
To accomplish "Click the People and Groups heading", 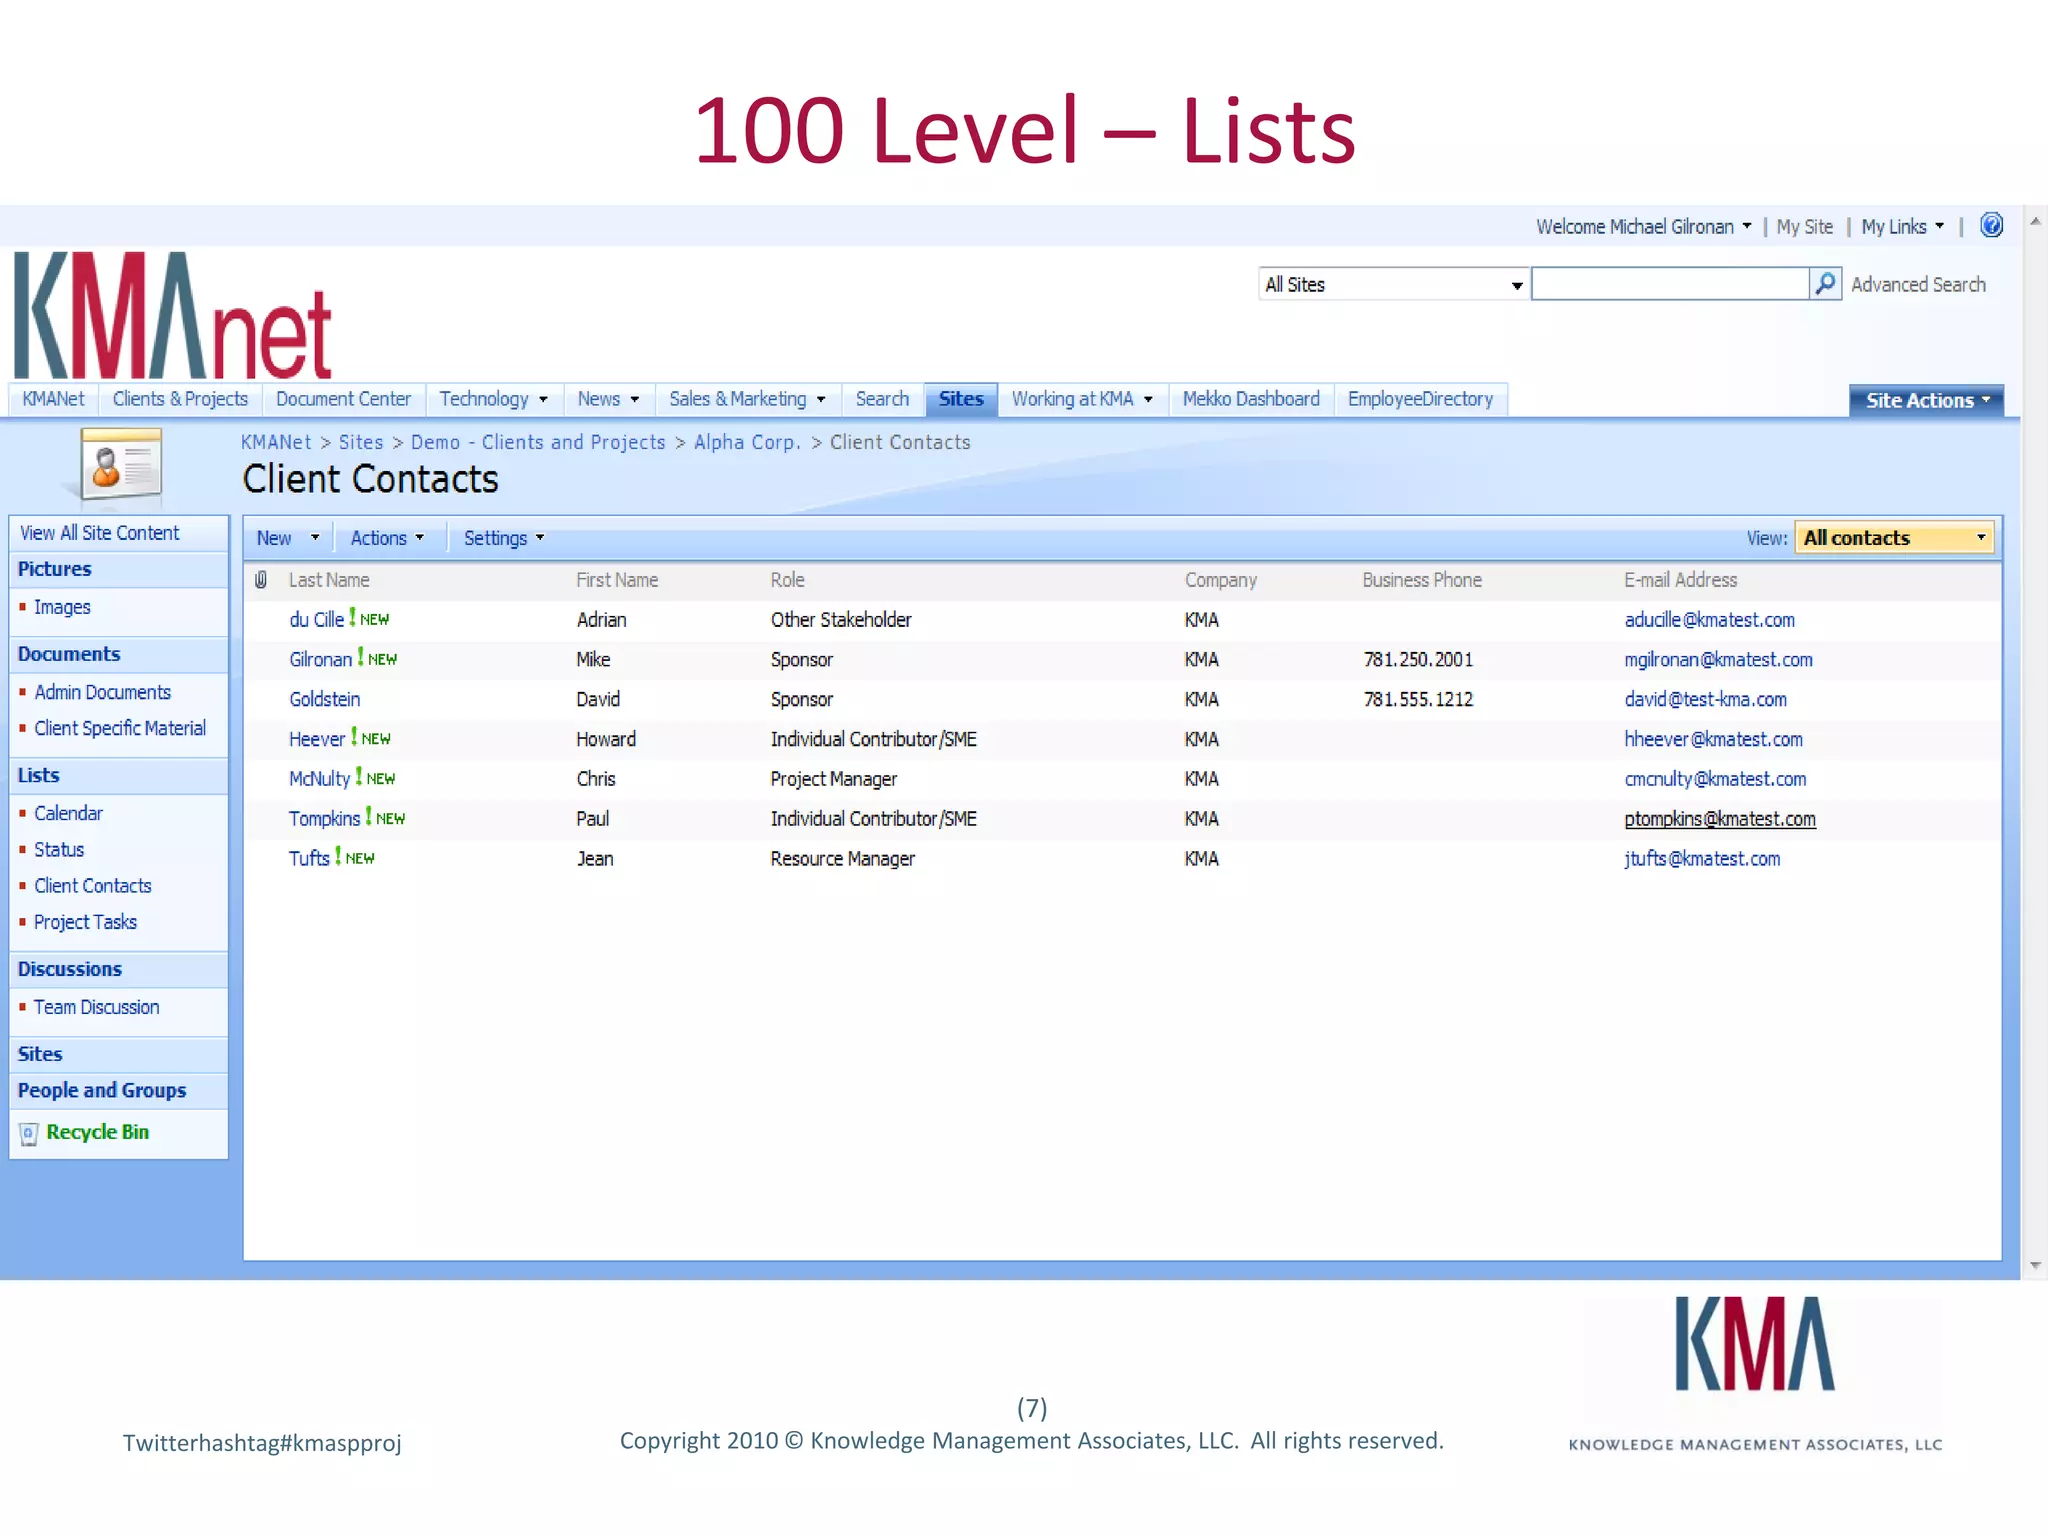I will [102, 1090].
